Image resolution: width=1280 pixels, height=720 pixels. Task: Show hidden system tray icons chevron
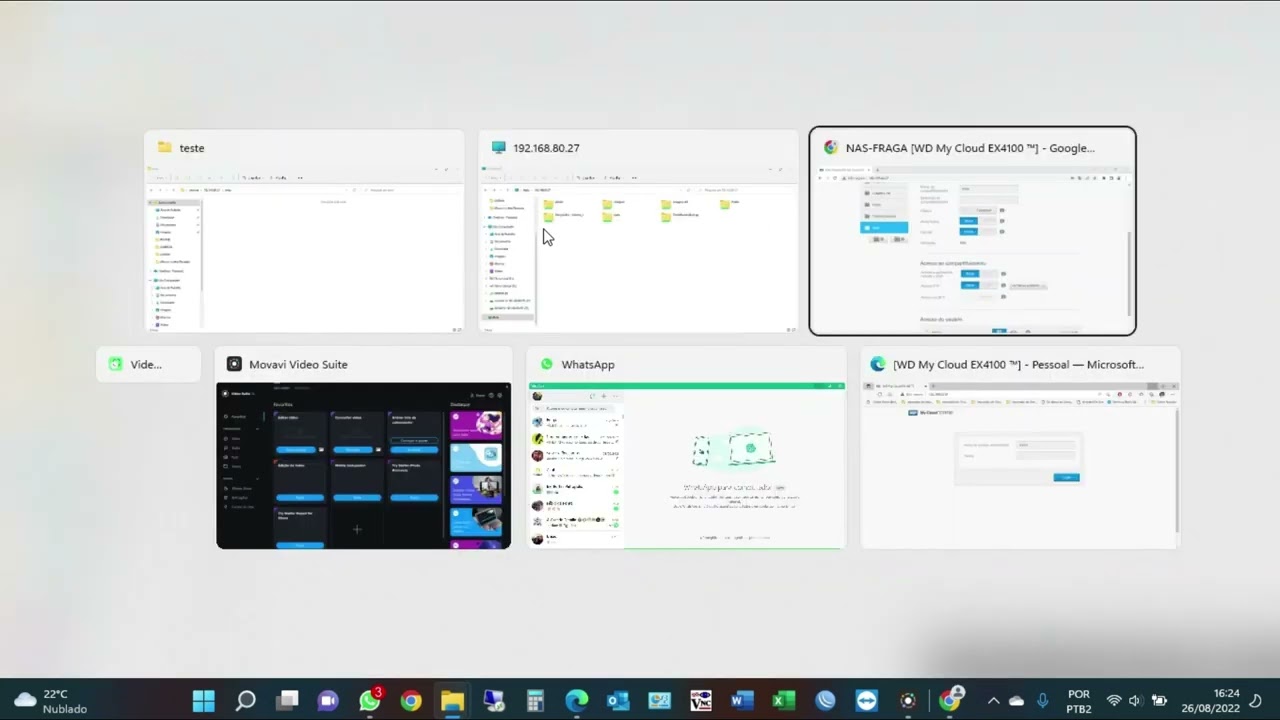coord(994,701)
